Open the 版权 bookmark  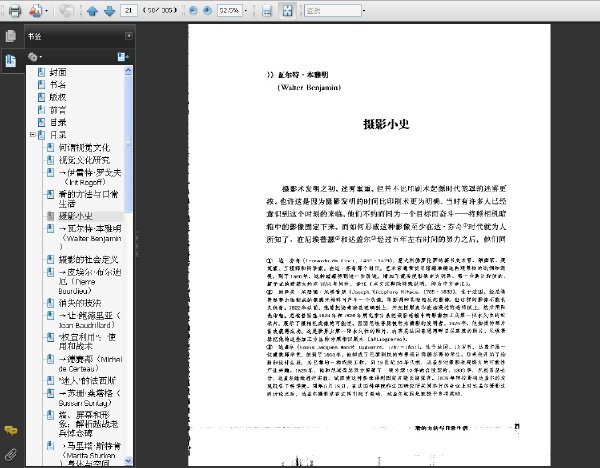[x=58, y=97]
